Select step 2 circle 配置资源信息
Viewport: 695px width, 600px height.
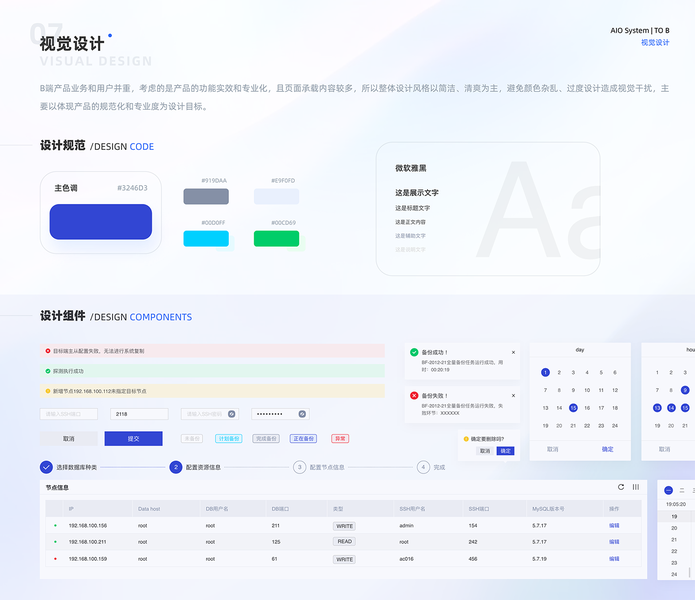[176, 467]
